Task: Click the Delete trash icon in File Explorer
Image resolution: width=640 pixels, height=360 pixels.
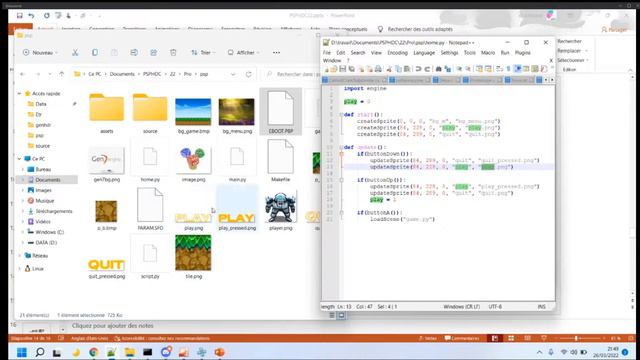Action: [173, 53]
